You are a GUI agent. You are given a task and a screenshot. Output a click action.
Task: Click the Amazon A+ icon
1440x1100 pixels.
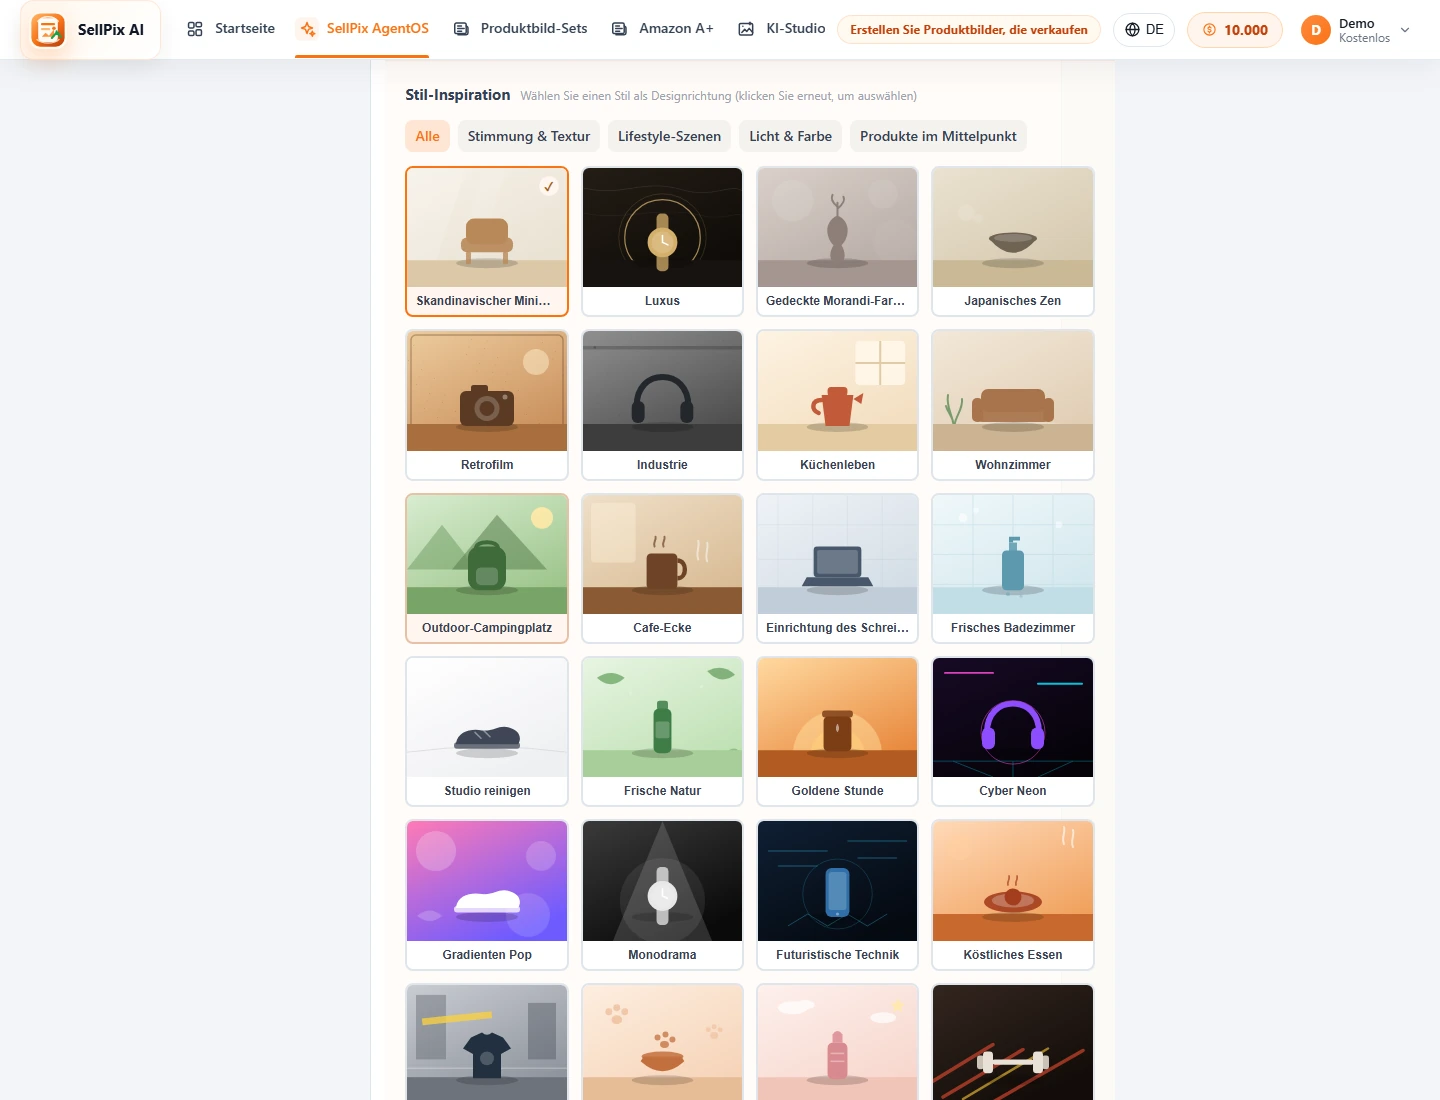(620, 29)
